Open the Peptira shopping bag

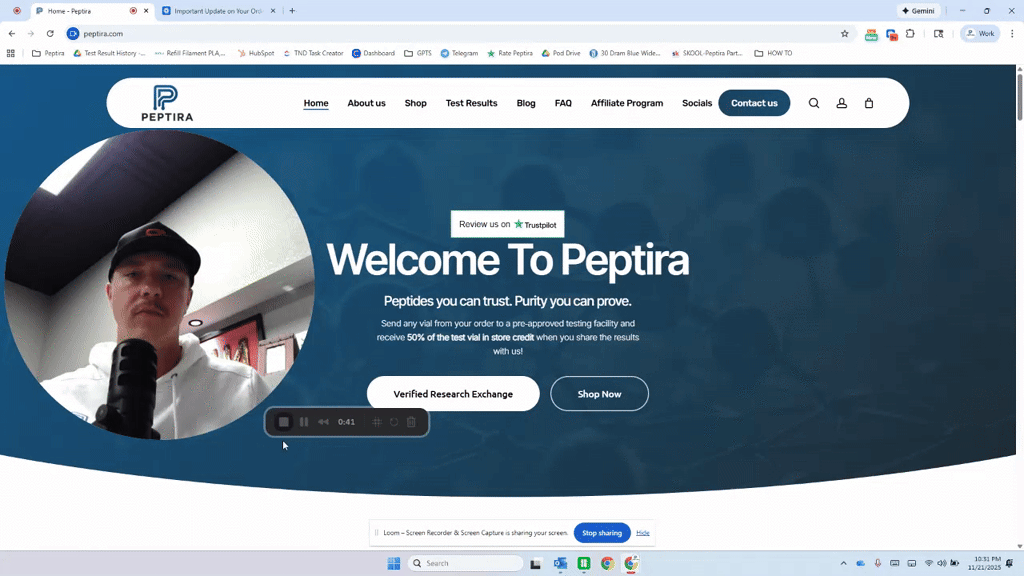[x=868, y=102]
